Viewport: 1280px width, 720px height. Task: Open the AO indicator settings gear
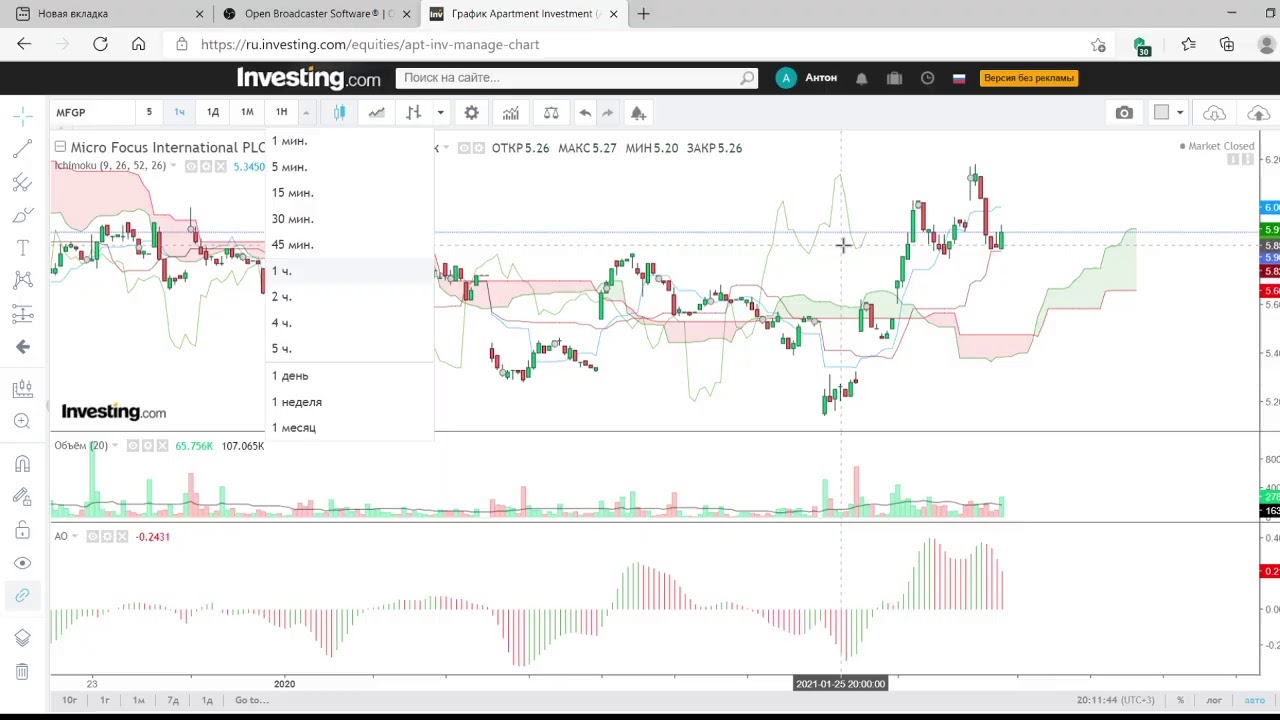click(107, 537)
